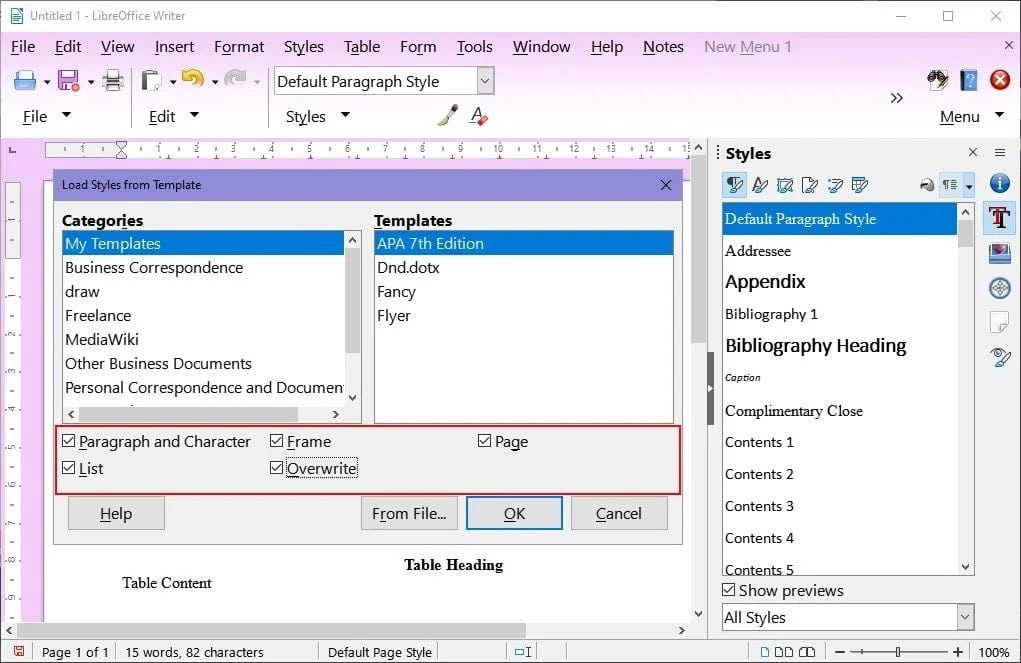Screen dimensions: 1021x663
Task: Select the Fancy template from the Templates list
Action: (396, 291)
